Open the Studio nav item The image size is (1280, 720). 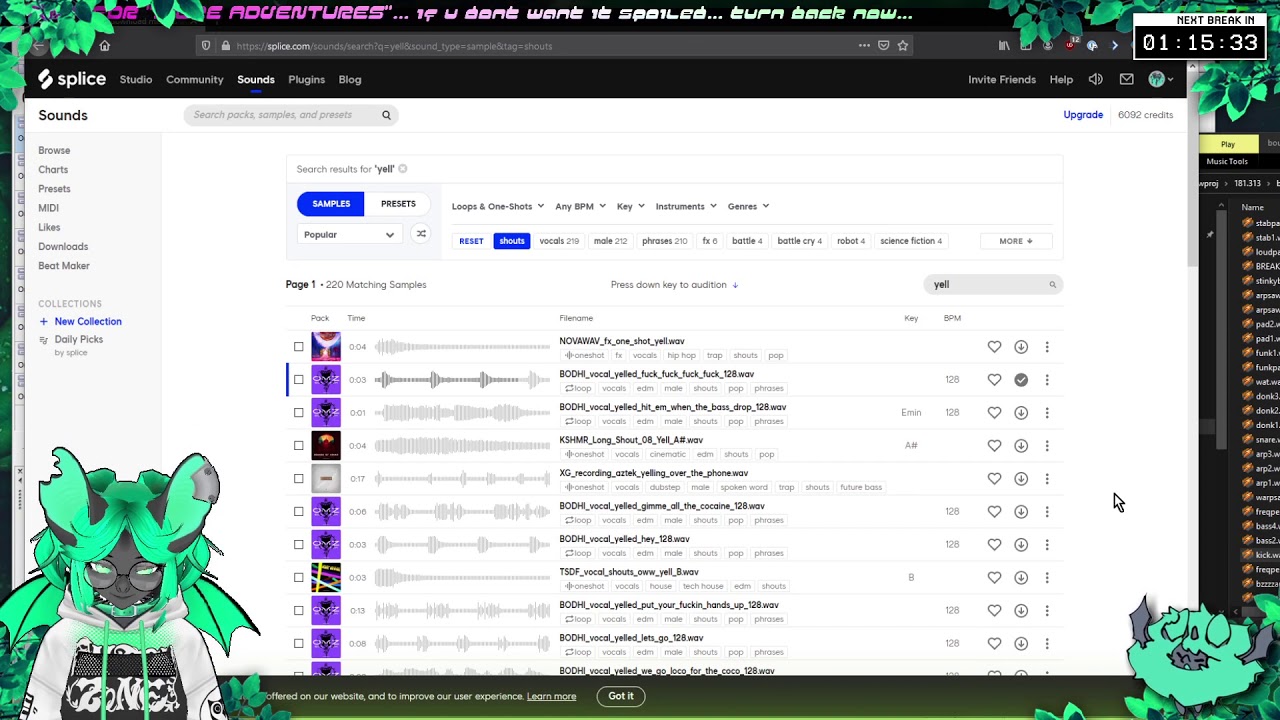(x=136, y=79)
